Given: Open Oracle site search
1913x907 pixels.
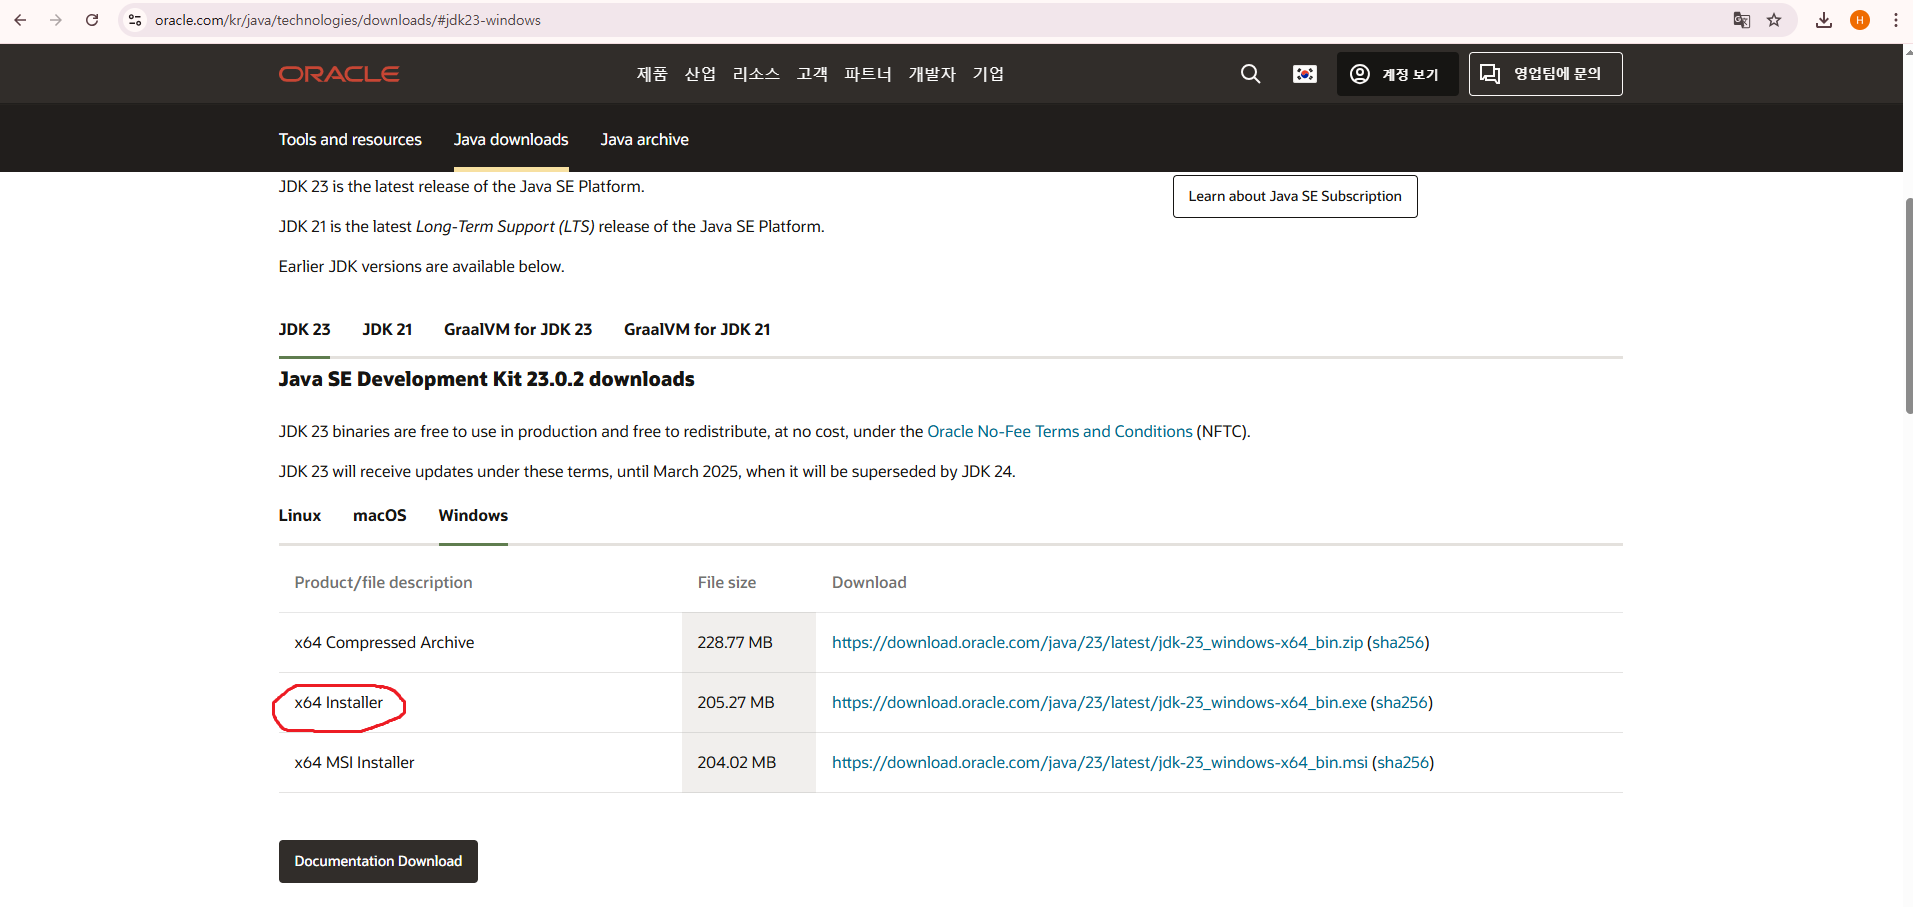Looking at the screenshot, I should coord(1250,74).
